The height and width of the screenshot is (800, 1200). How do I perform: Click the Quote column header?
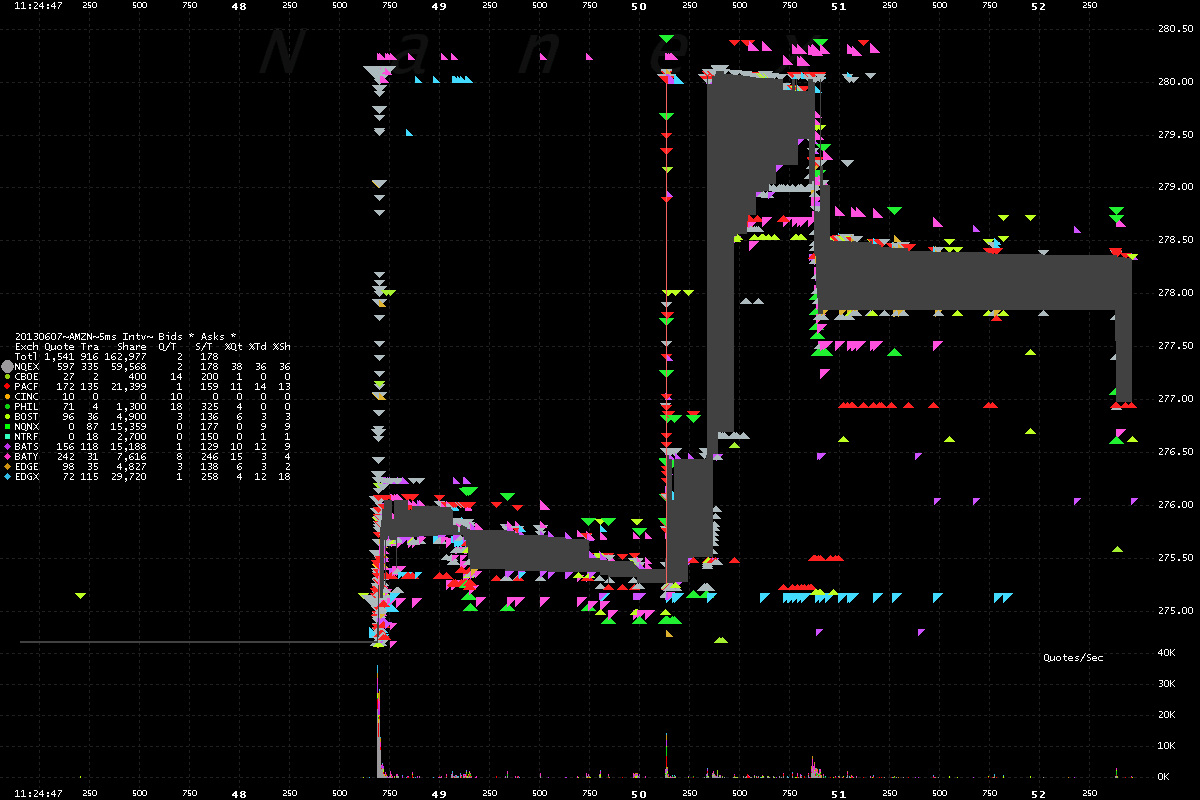pyautogui.click(x=58, y=346)
